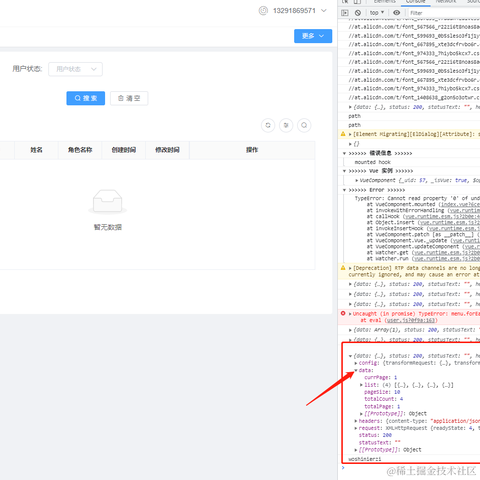Open the blue 更多 dropdown button
This screenshot has height=480, width=480.
[x=313, y=36]
